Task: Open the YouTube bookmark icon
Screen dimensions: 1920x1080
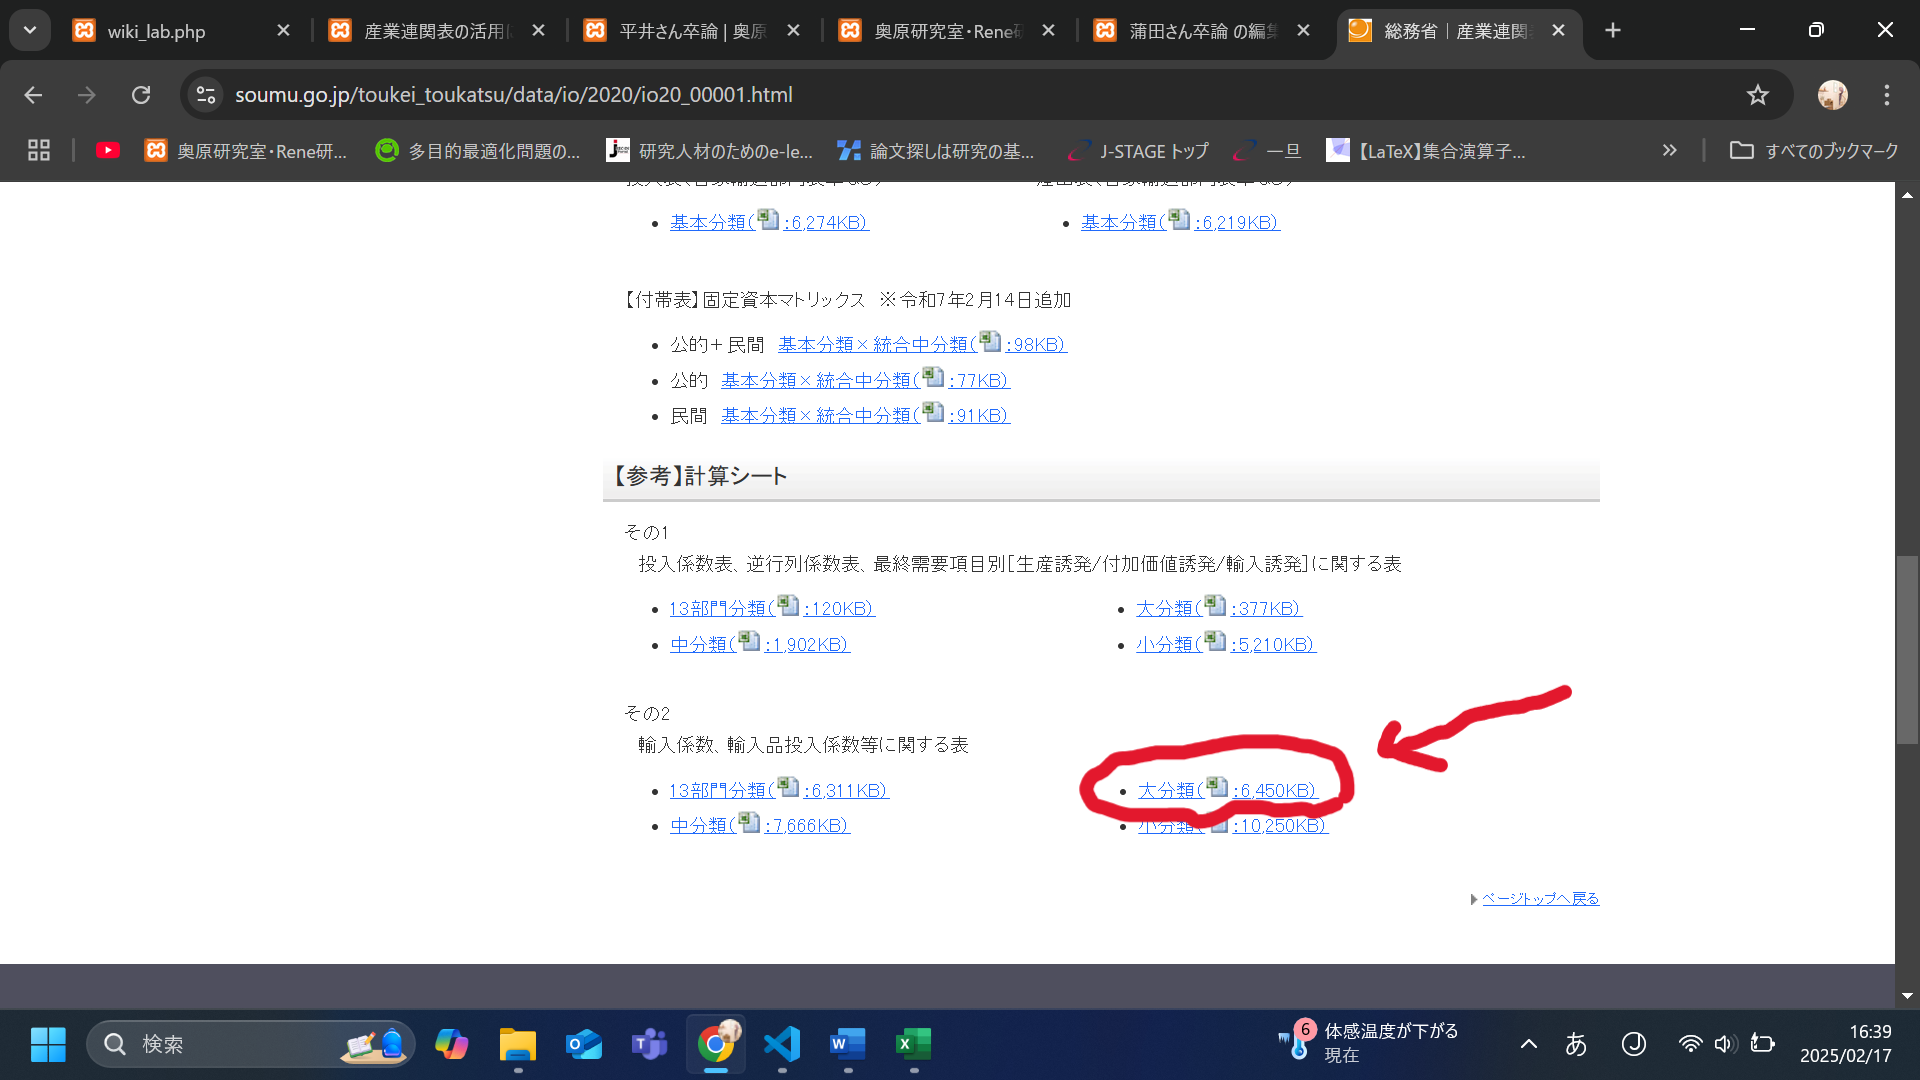Action: [108, 150]
